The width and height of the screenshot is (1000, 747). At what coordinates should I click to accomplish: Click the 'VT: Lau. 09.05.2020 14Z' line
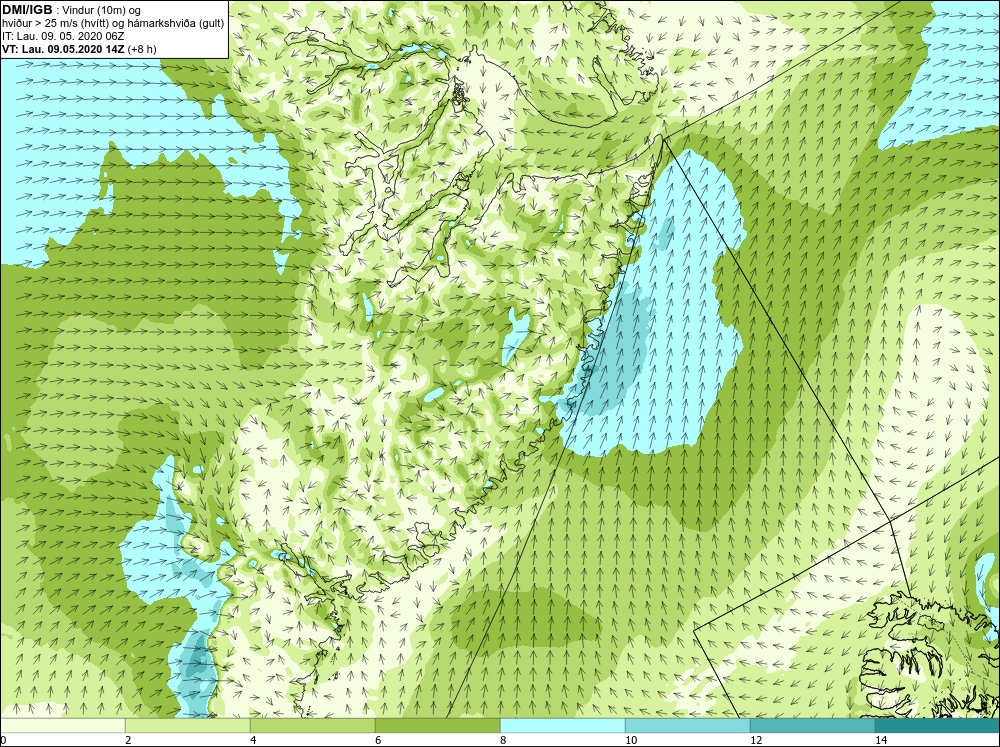64,49
